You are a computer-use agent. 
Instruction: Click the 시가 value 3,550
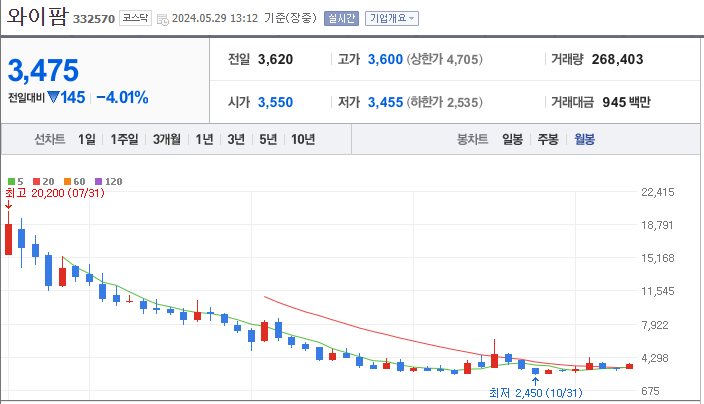click(x=275, y=102)
